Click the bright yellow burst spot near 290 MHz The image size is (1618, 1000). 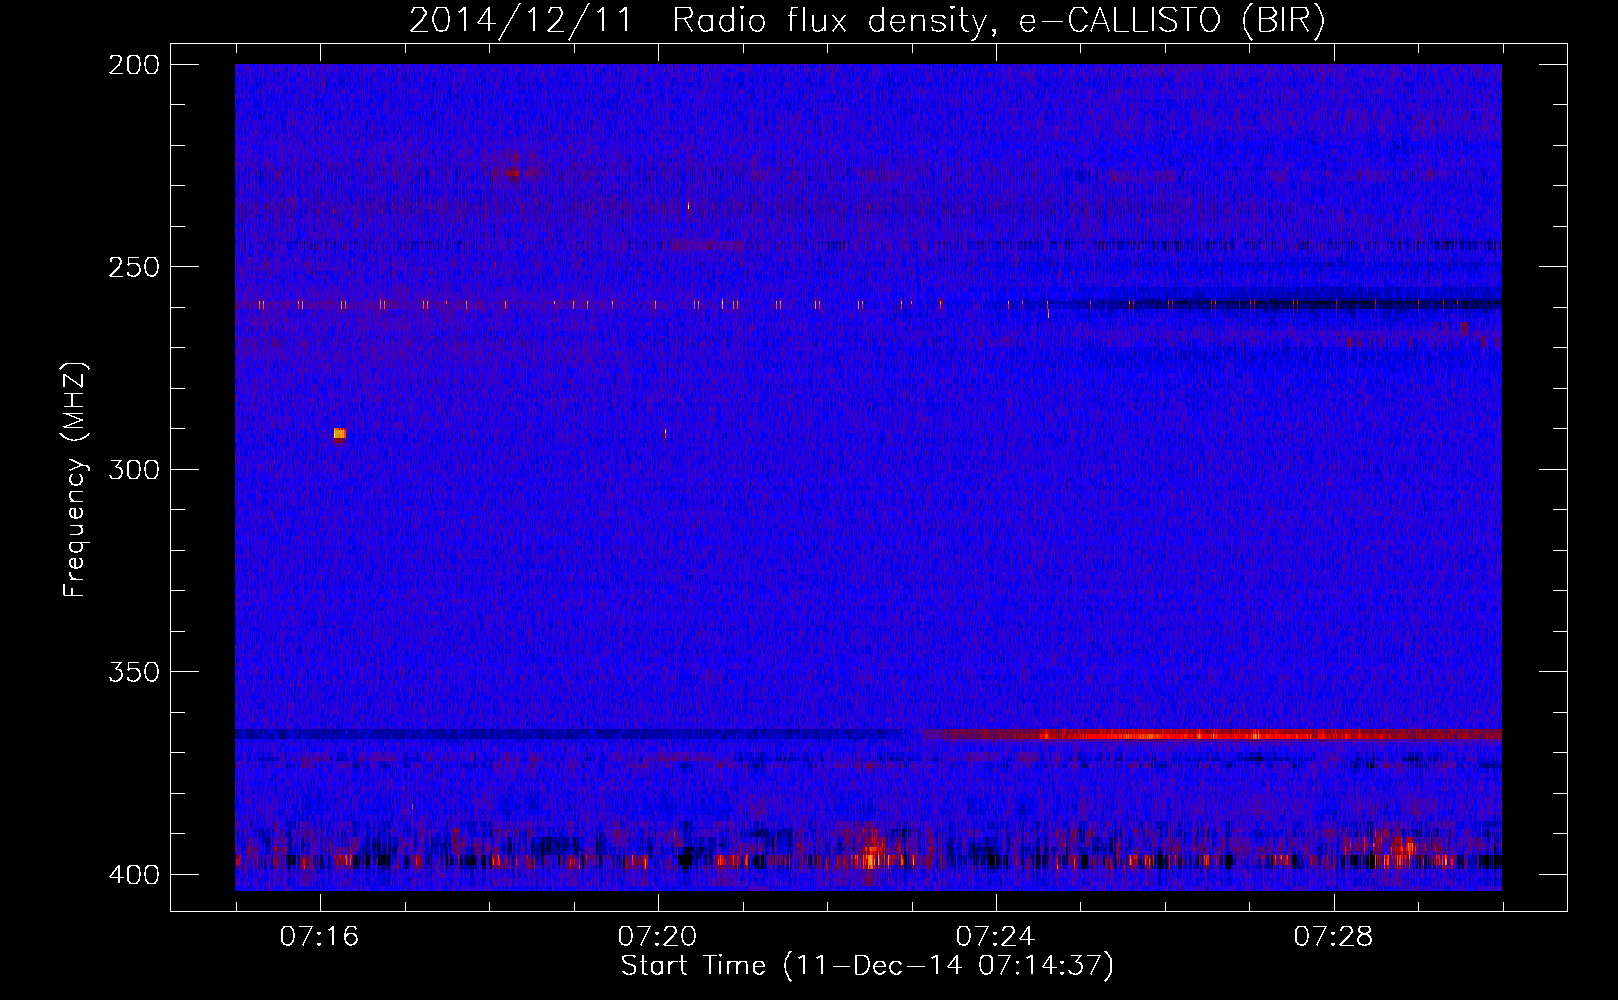(x=339, y=434)
